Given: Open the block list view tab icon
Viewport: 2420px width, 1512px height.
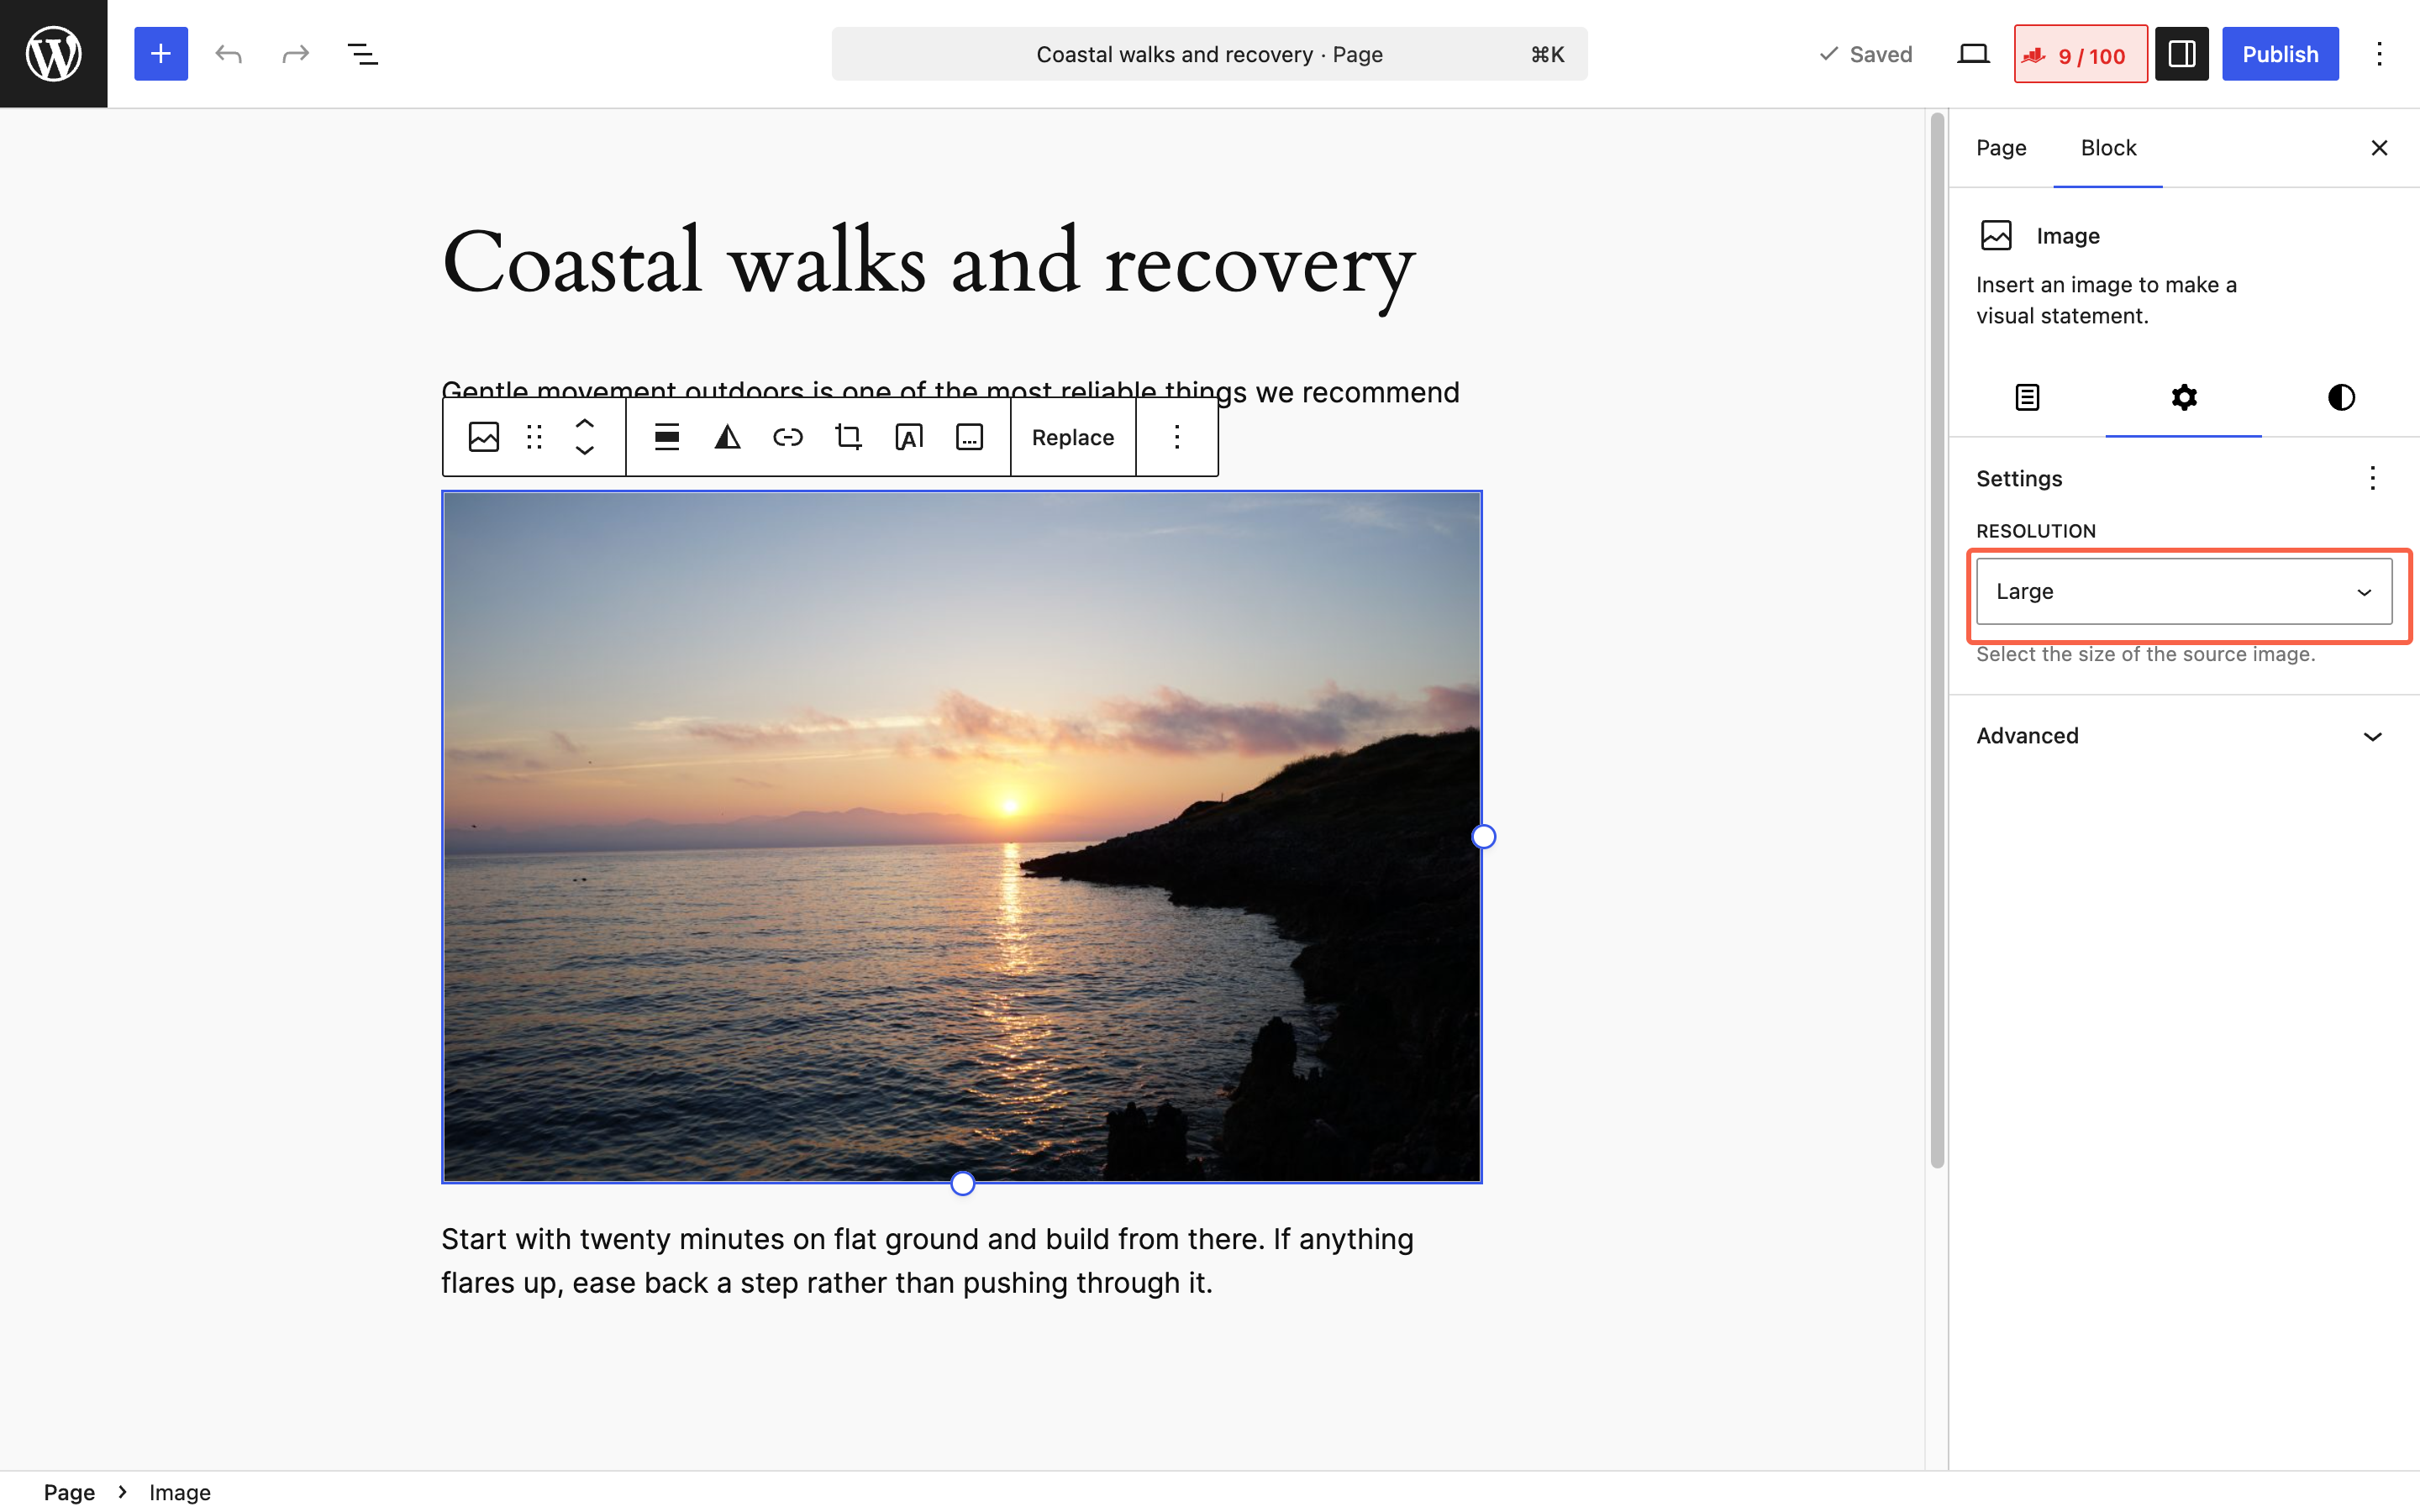Looking at the screenshot, I should (x=2027, y=397).
